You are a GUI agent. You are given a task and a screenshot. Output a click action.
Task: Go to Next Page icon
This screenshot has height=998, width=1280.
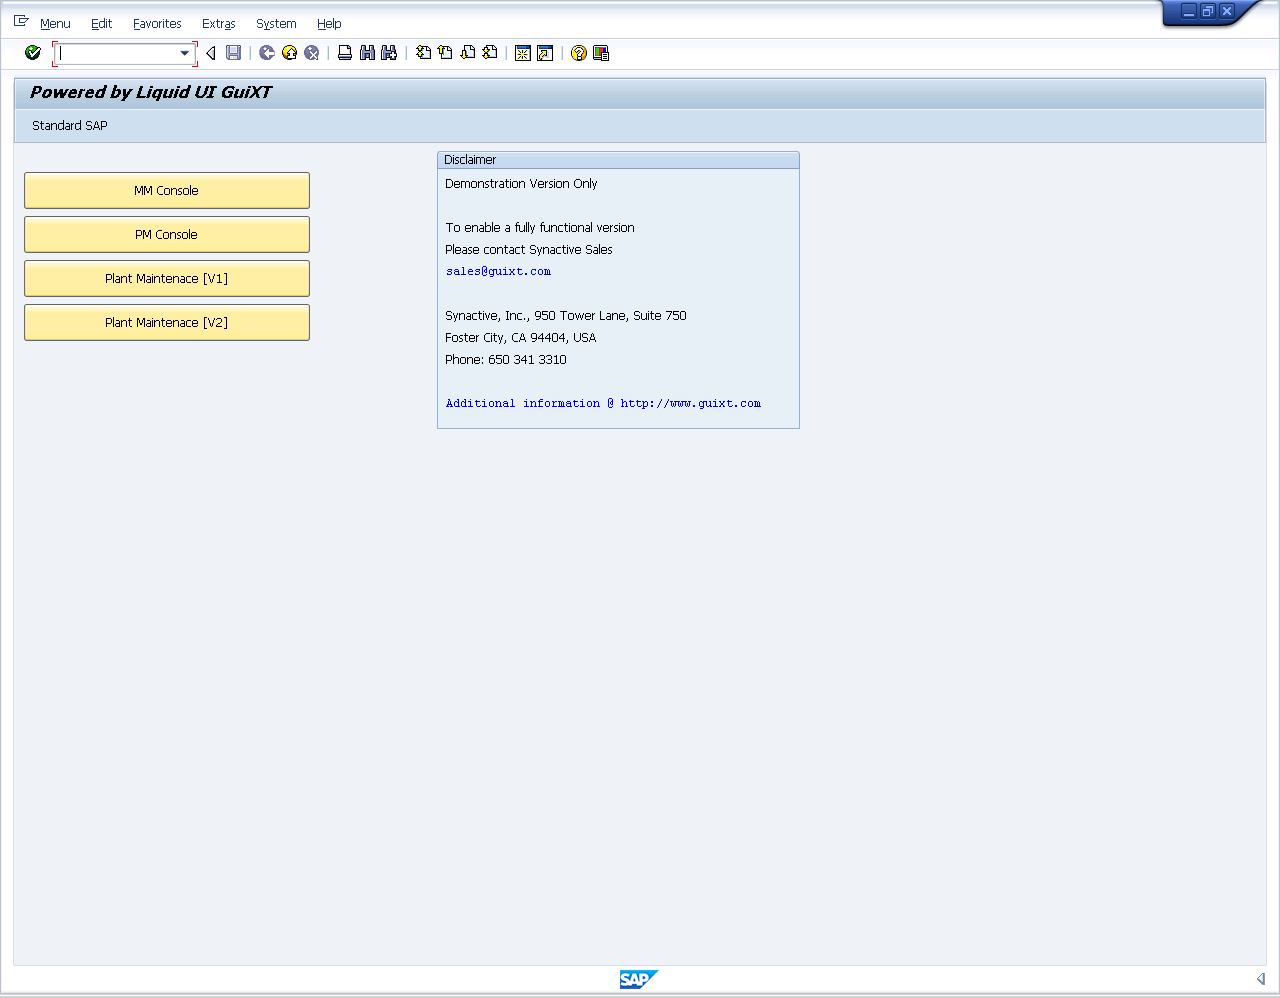click(468, 53)
